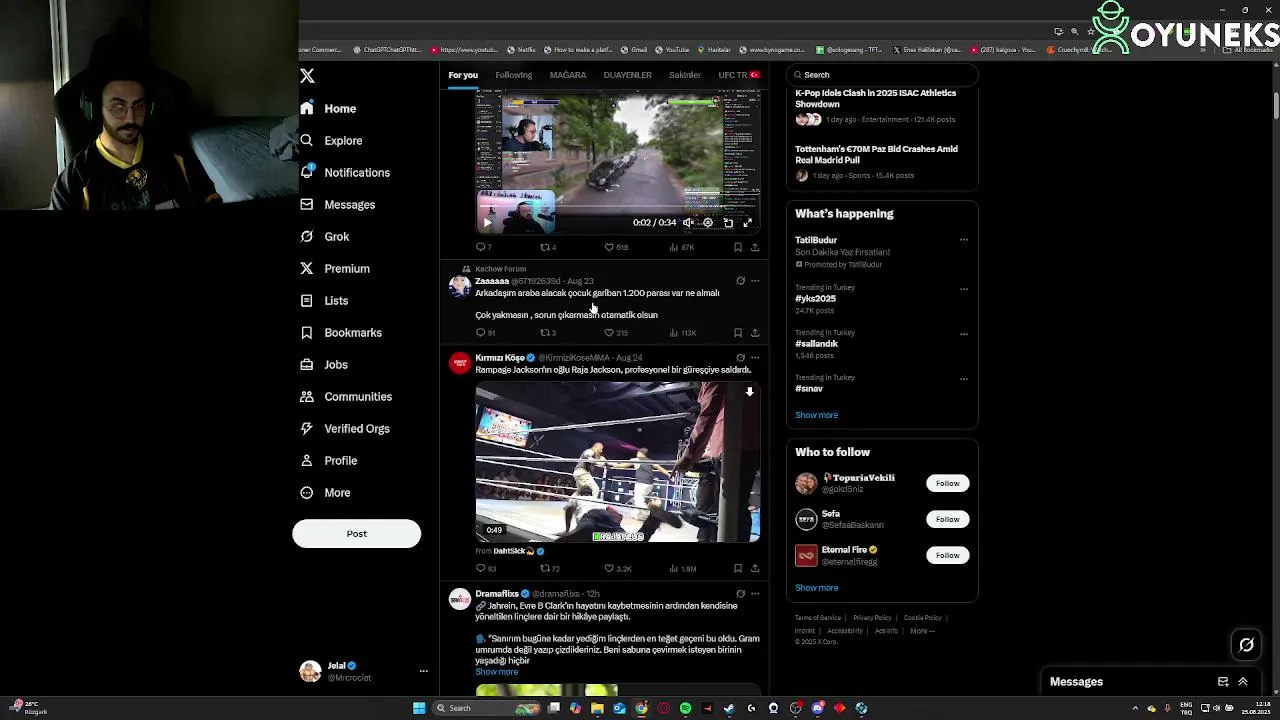Screen dimensions: 1280x720
Task: Unmute the car video
Action: coord(688,222)
